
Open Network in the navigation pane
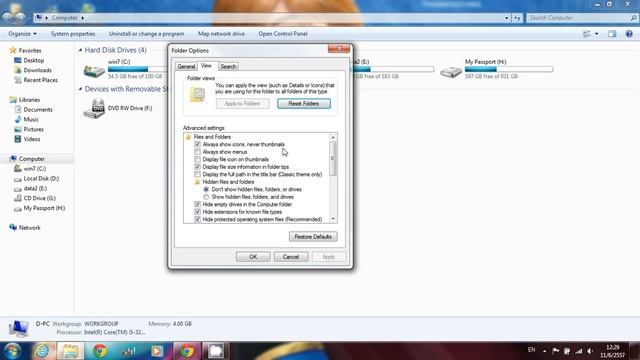[29, 228]
